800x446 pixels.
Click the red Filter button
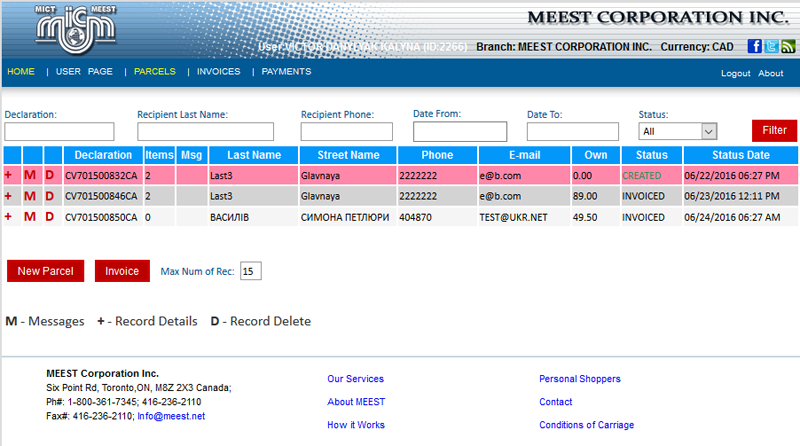[774, 131]
